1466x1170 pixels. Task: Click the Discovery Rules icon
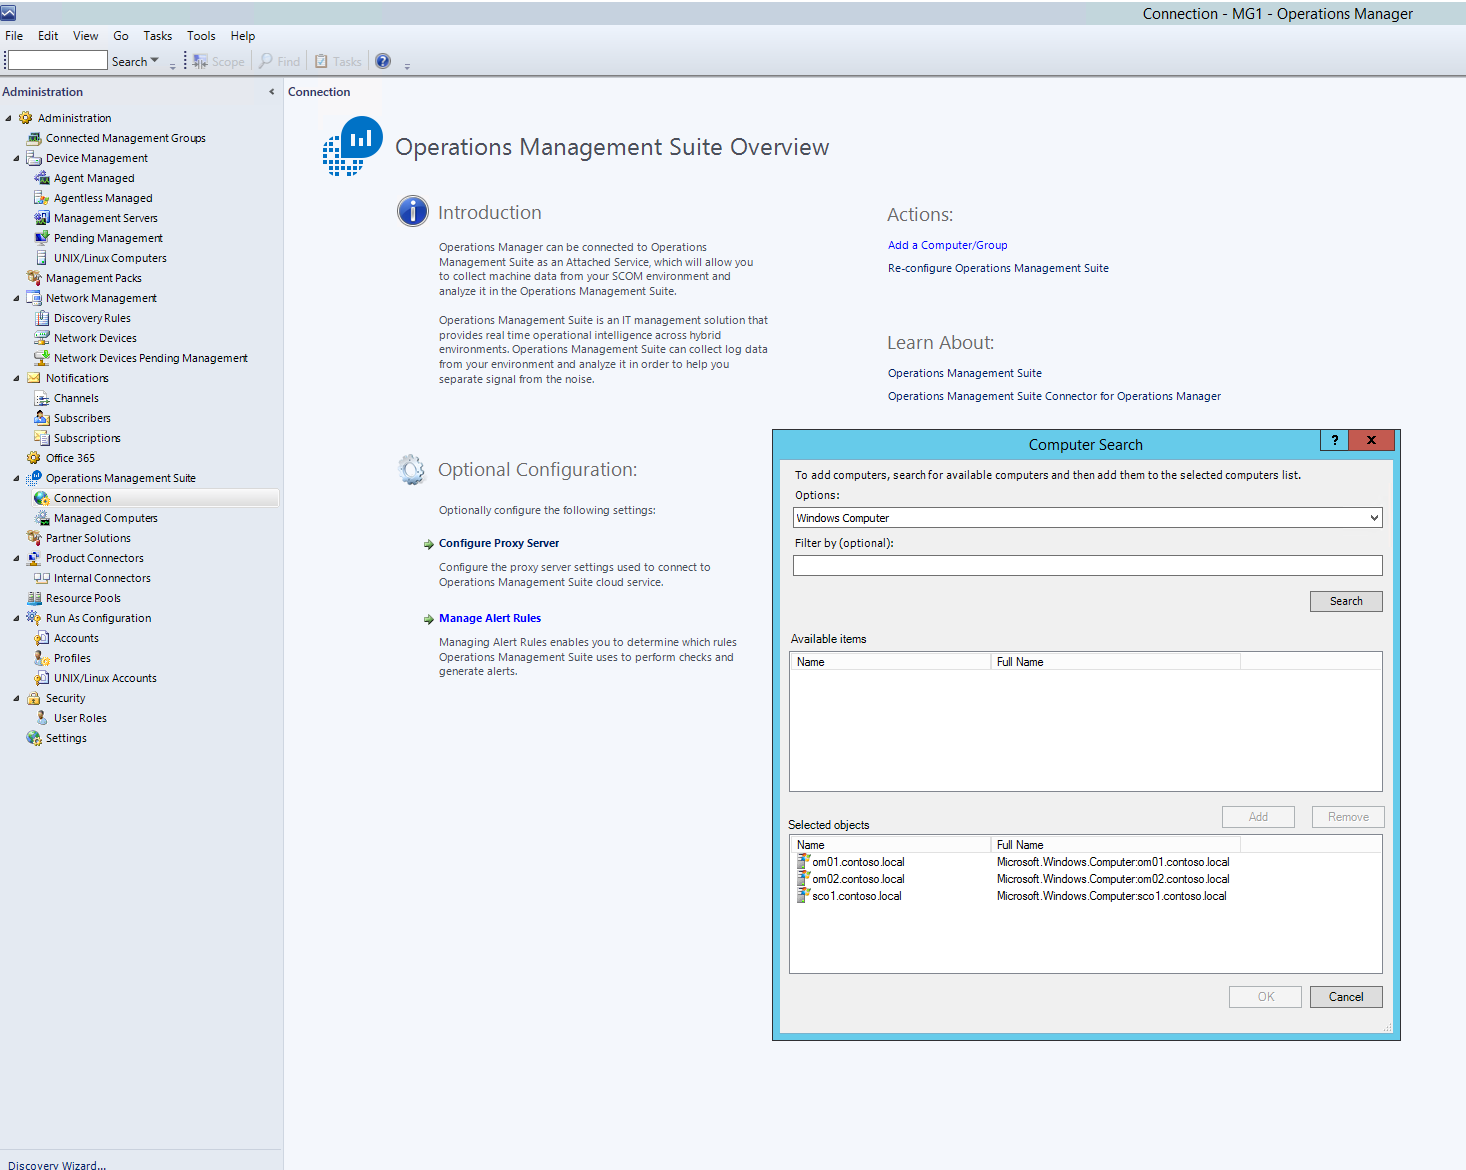(x=42, y=318)
